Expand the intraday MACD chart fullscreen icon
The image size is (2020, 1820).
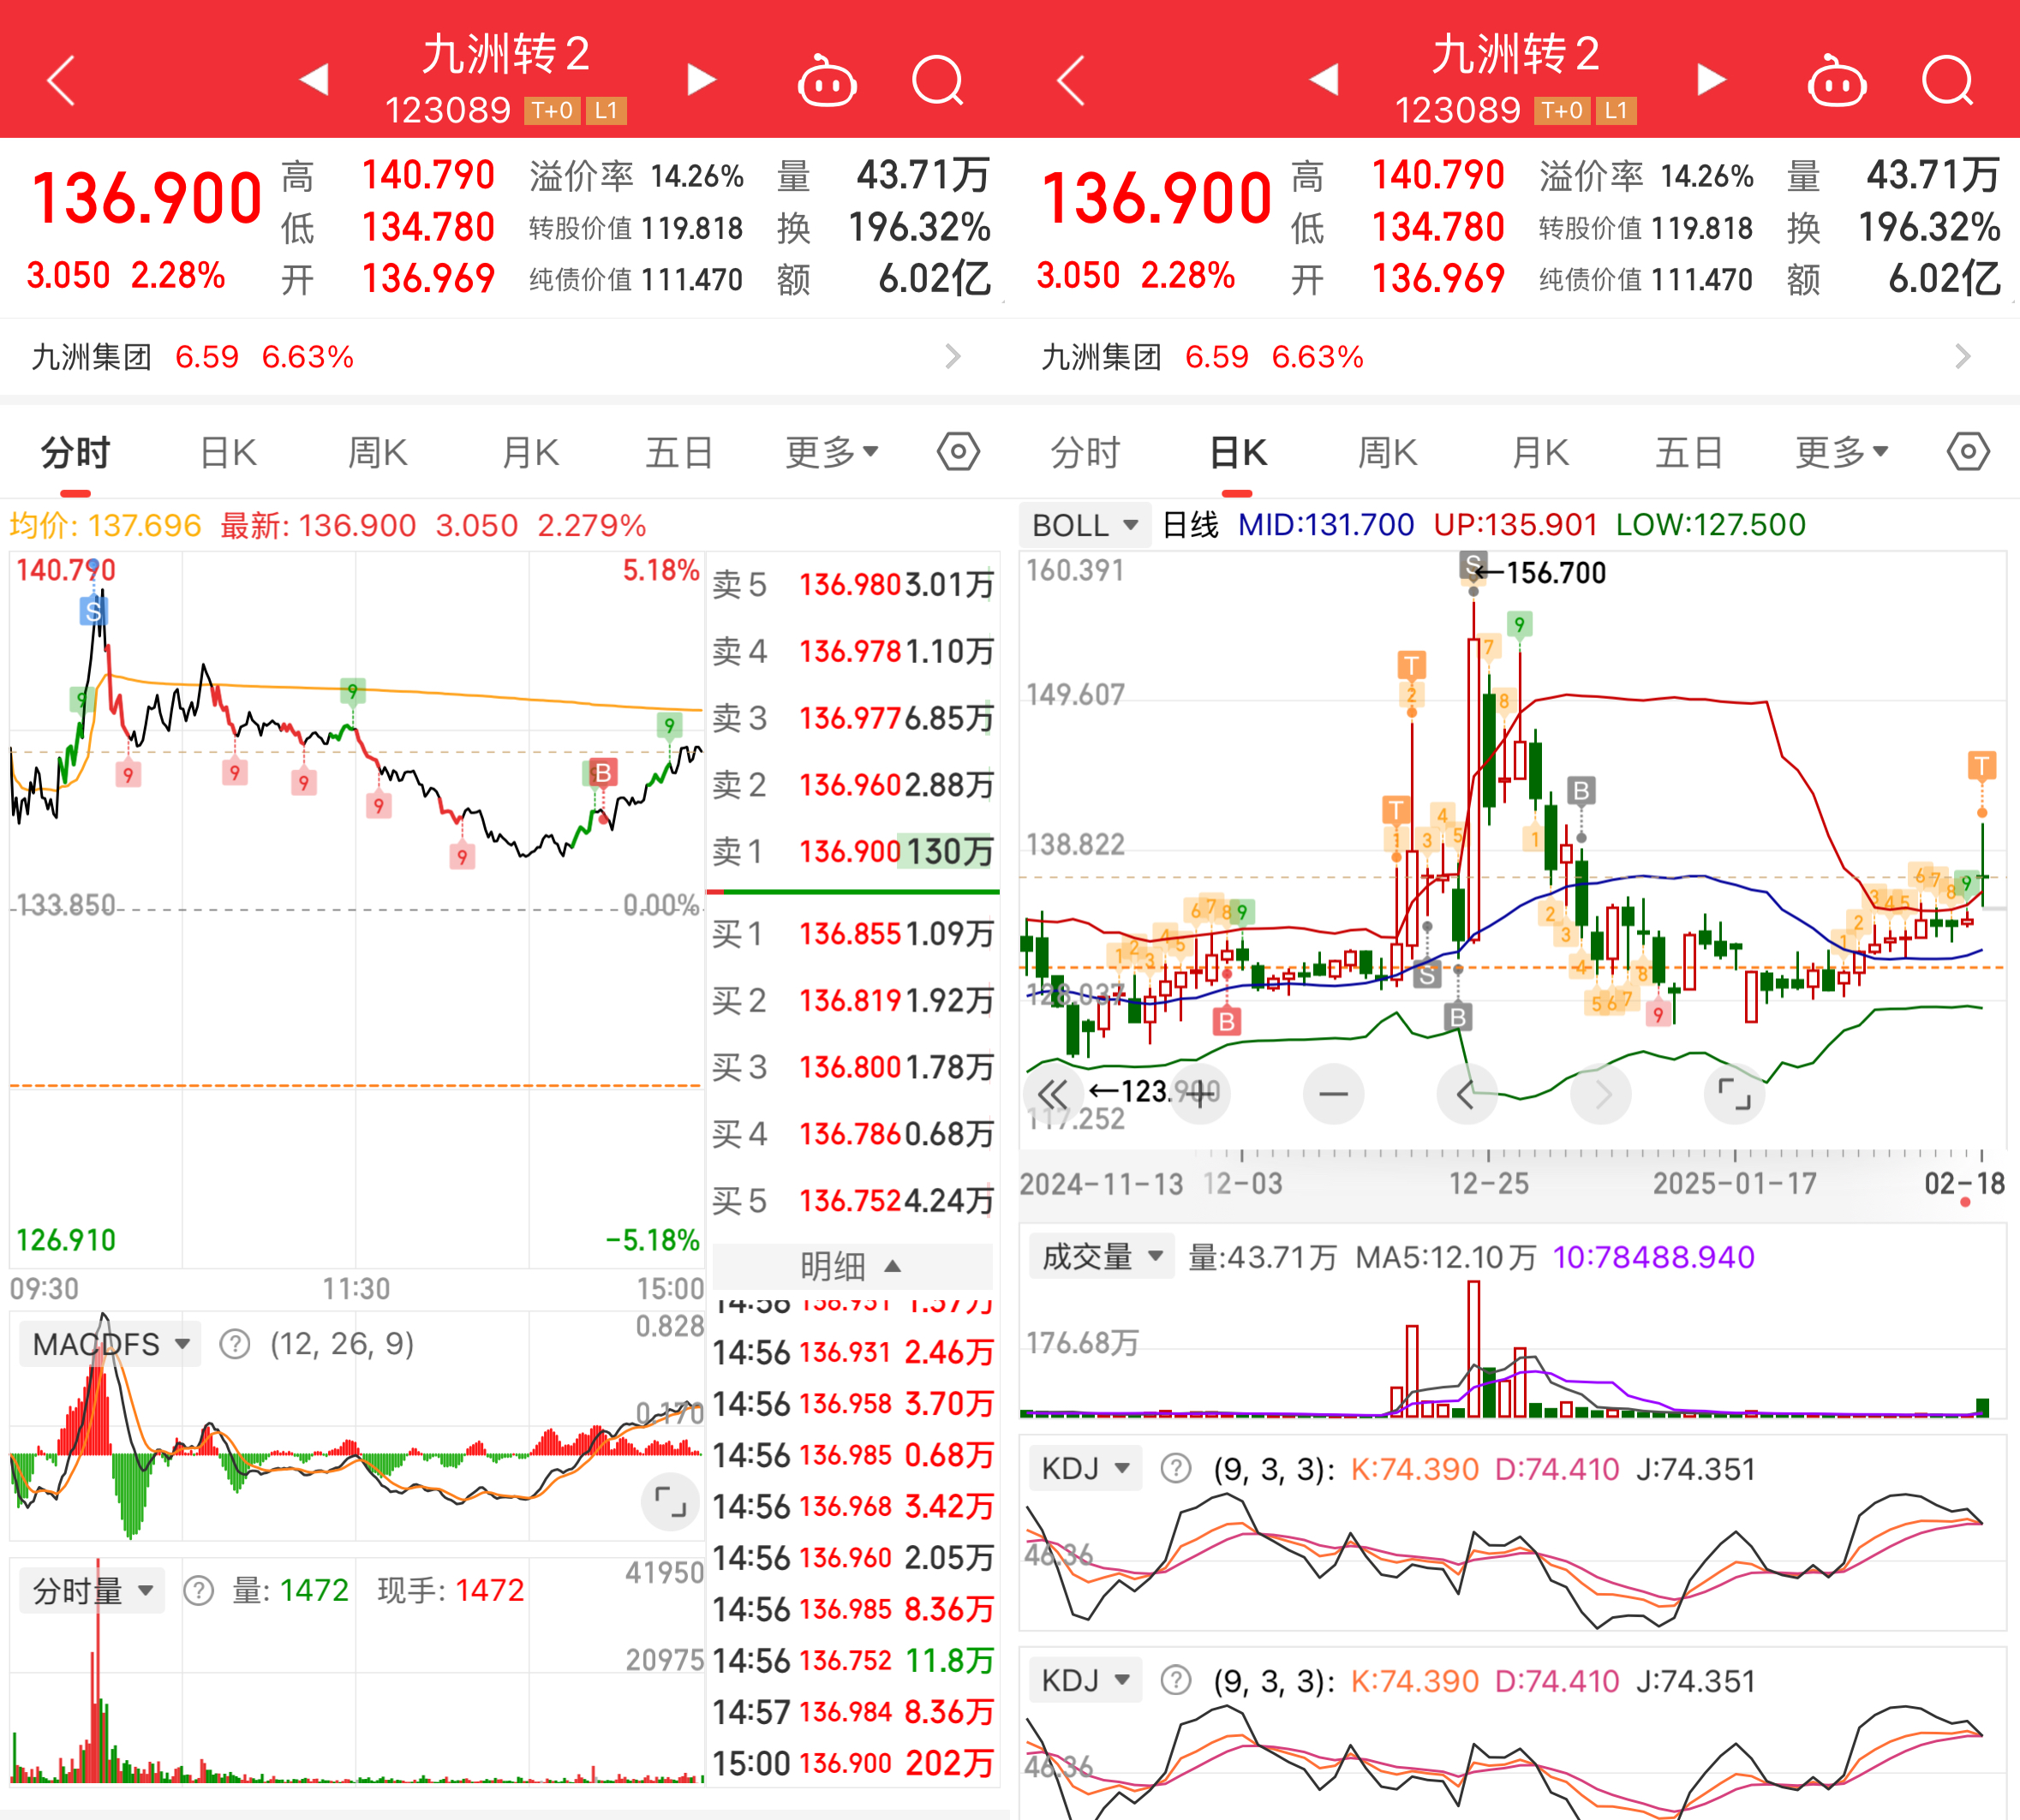coord(669,1501)
